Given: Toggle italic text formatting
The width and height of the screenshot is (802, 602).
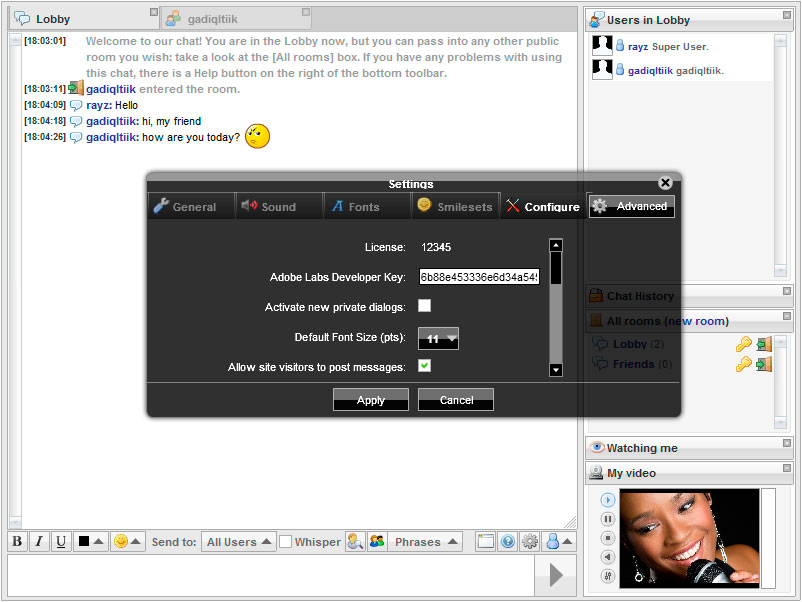Looking at the screenshot, I should 39,542.
